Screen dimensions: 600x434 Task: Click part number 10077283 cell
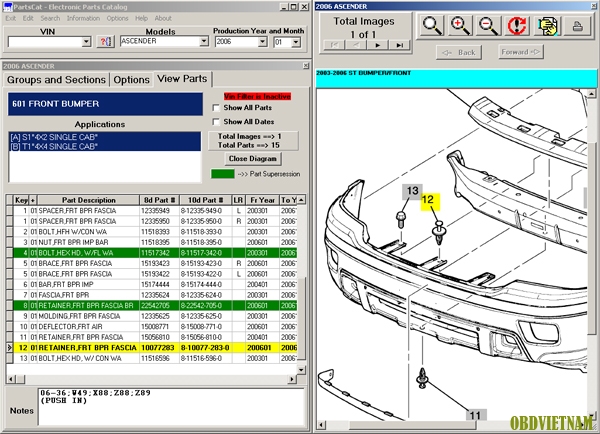click(159, 348)
